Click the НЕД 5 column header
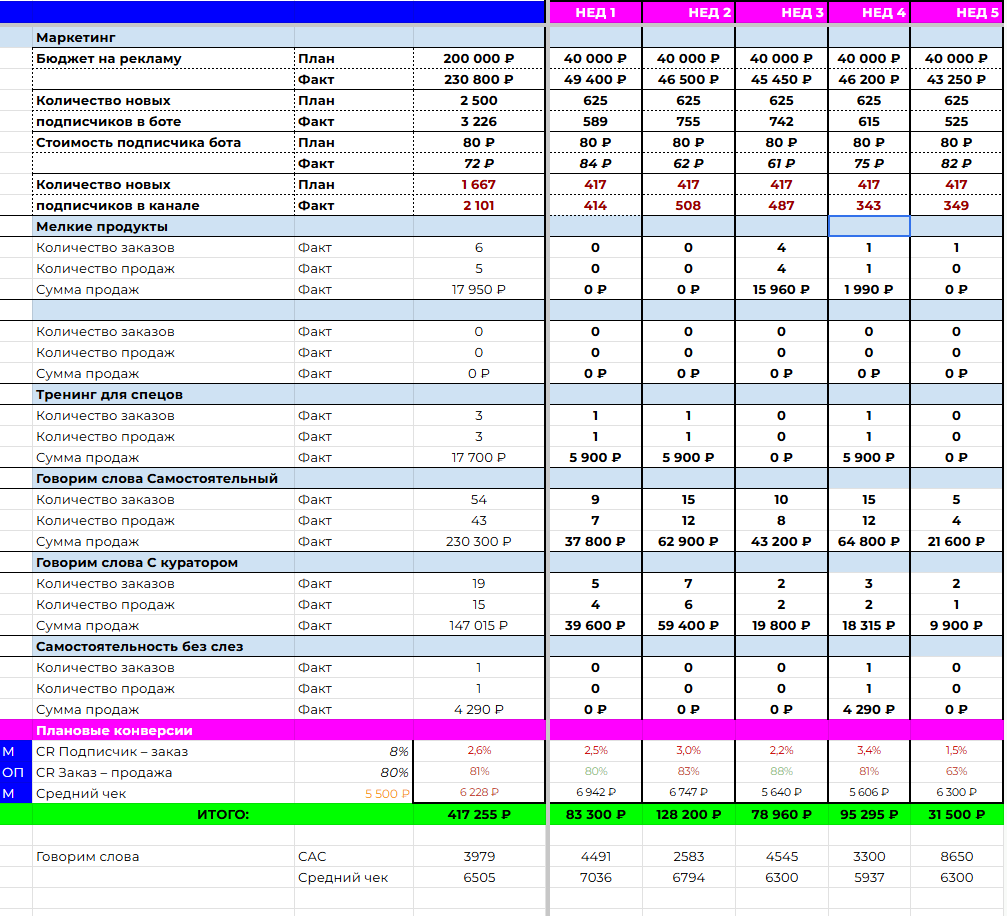Image resolution: width=1007 pixels, height=916 pixels. coord(956,12)
